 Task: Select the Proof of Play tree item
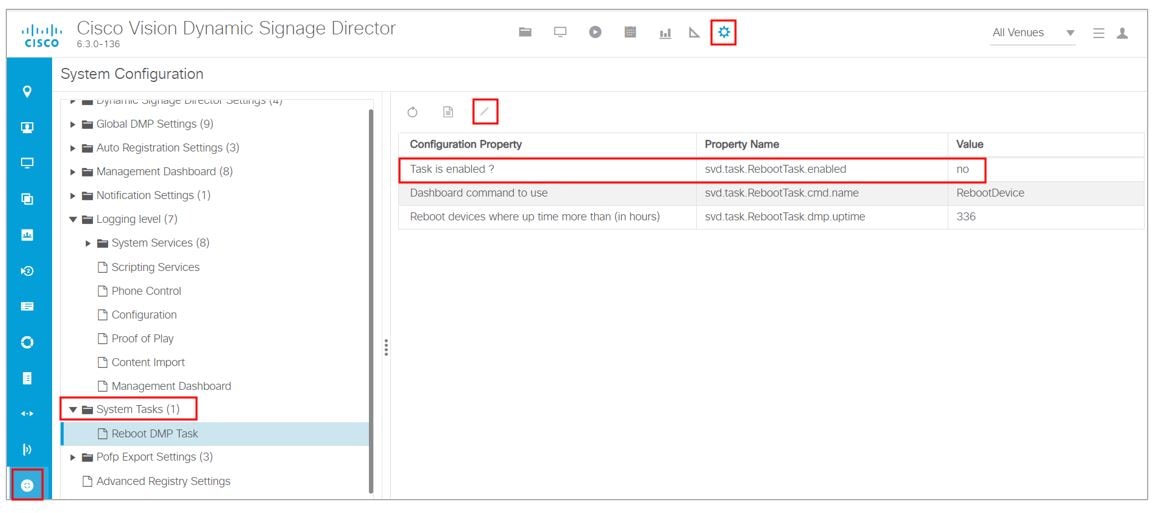tap(142, 338)
